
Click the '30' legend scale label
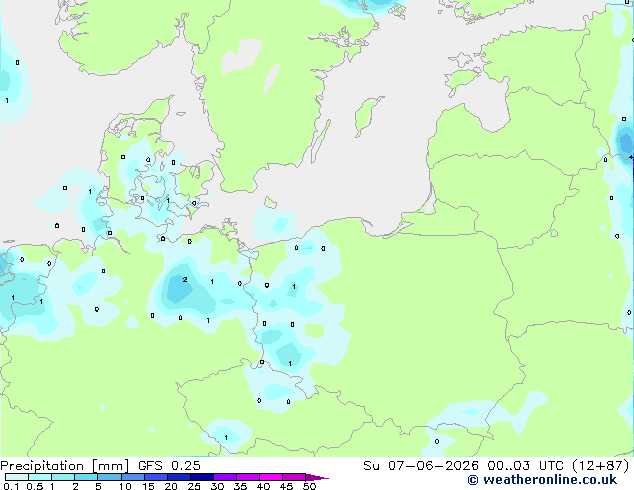tap(217, 486)
